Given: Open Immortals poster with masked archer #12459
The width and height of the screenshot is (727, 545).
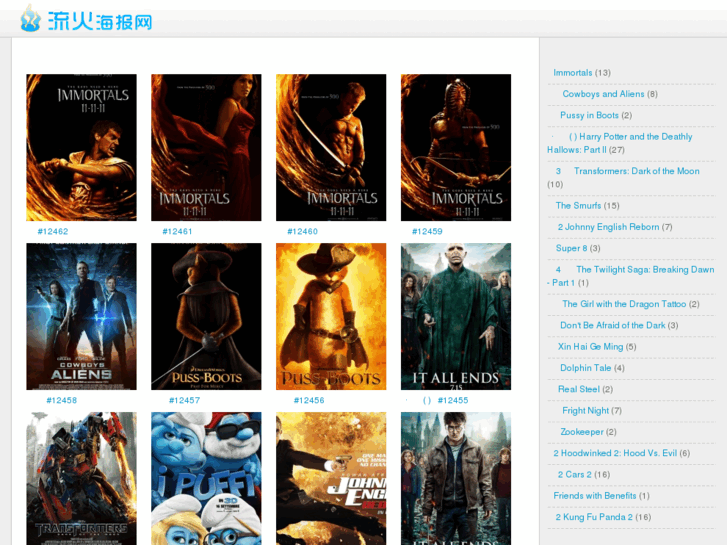Looking at the screenshot, I should 456,147.
